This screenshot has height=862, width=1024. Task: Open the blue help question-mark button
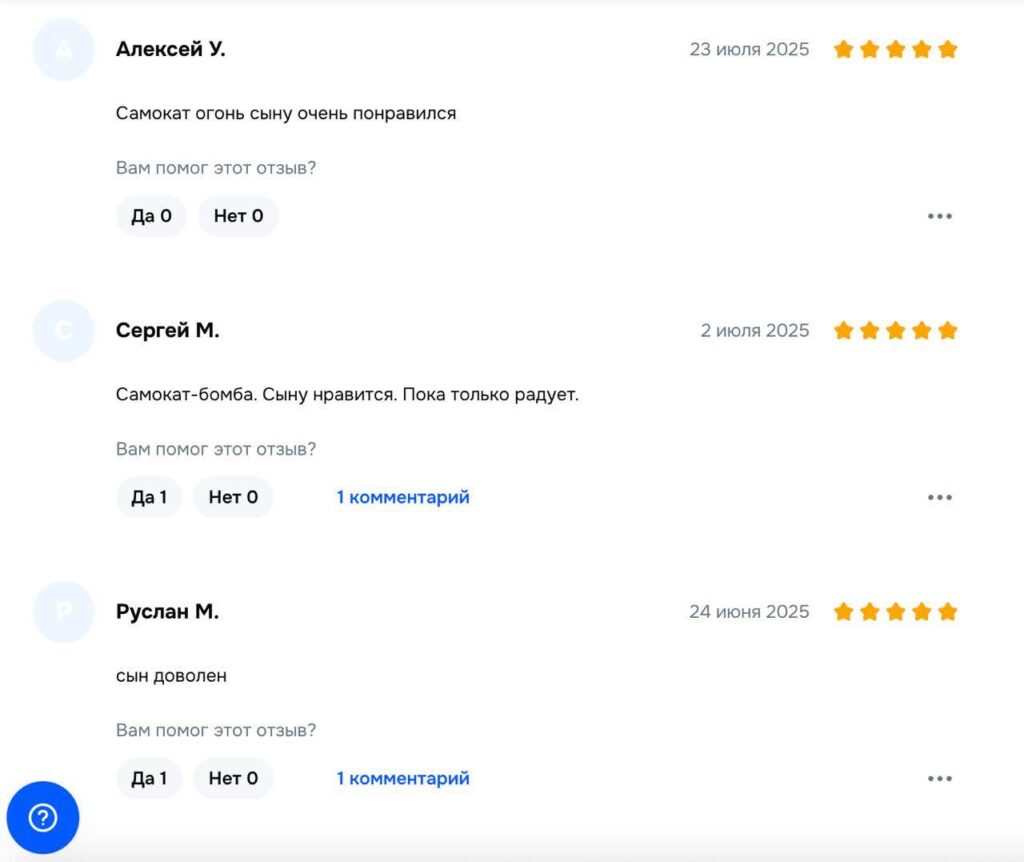point(42,817)
